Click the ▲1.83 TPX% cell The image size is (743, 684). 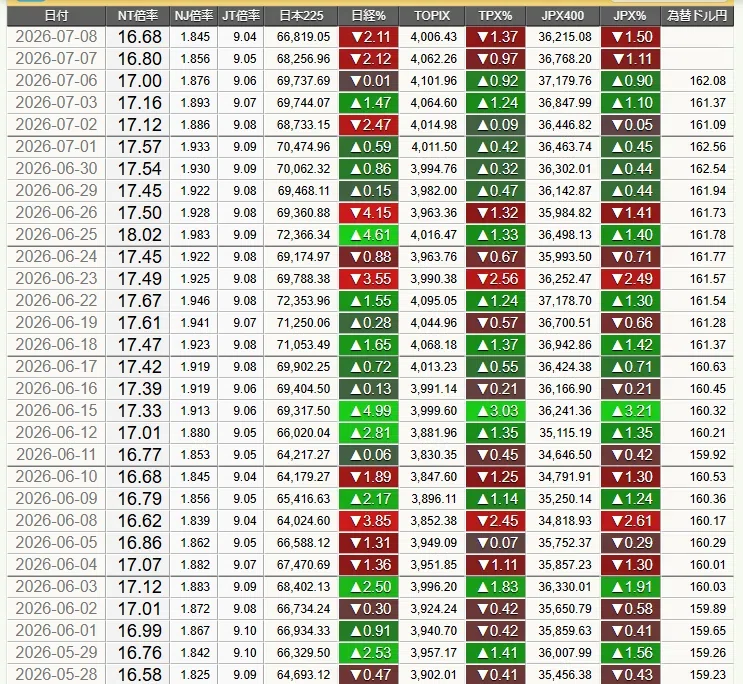point(496,586)
